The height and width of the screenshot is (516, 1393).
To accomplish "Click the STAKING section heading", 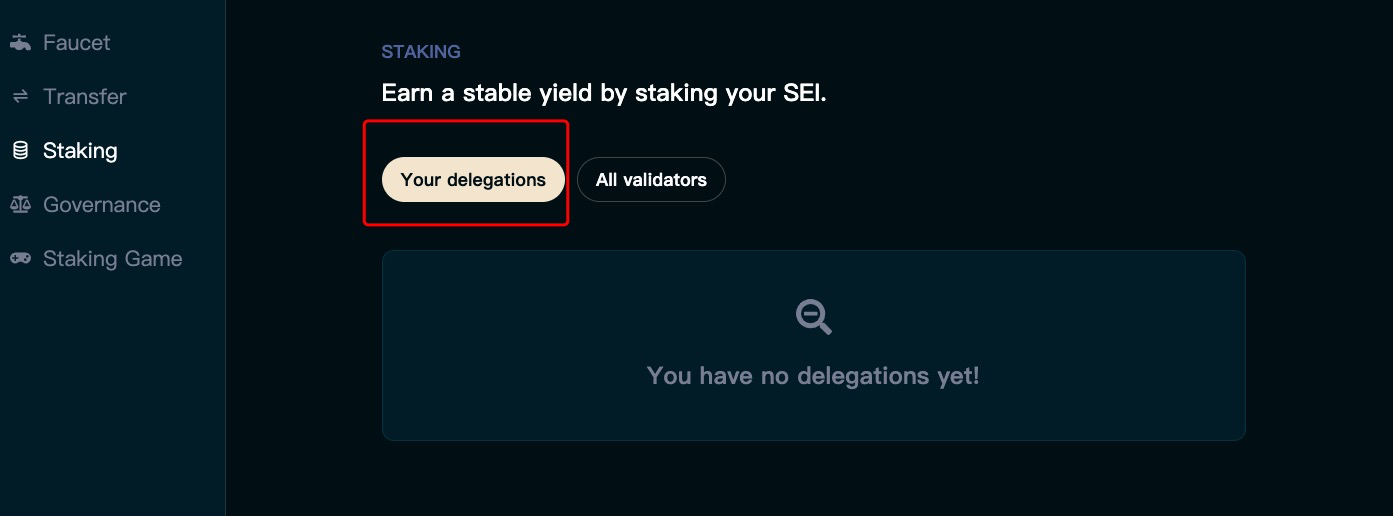I will 421,52.
